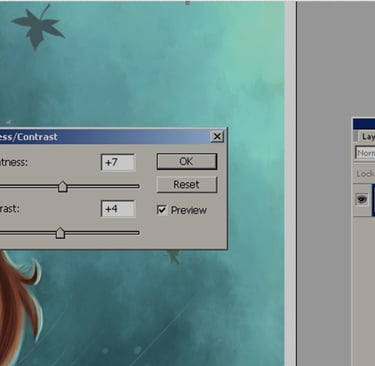Screen dimensions: 375x366
Task: Confirm with the OK button
Action: [x=187, y=162]
